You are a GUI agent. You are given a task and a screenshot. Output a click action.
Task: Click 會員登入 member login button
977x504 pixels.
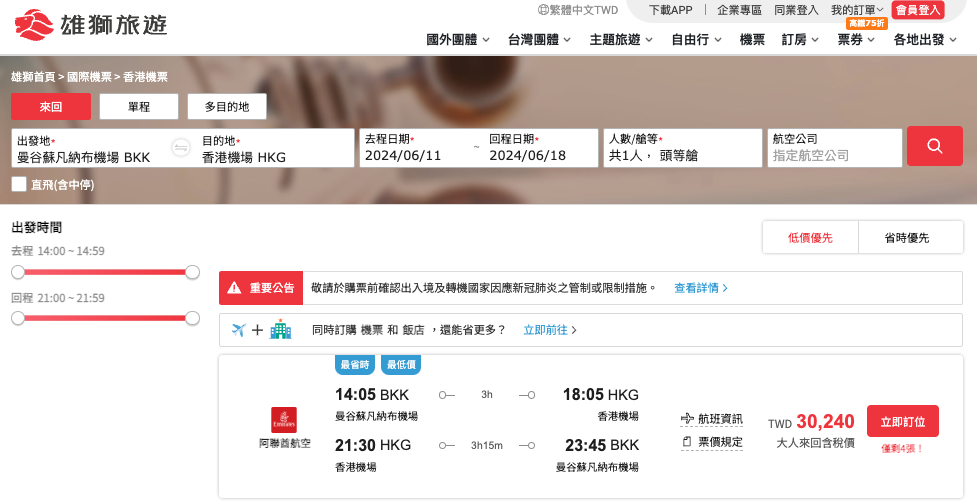pyautogui.click(x=918, y=10)
